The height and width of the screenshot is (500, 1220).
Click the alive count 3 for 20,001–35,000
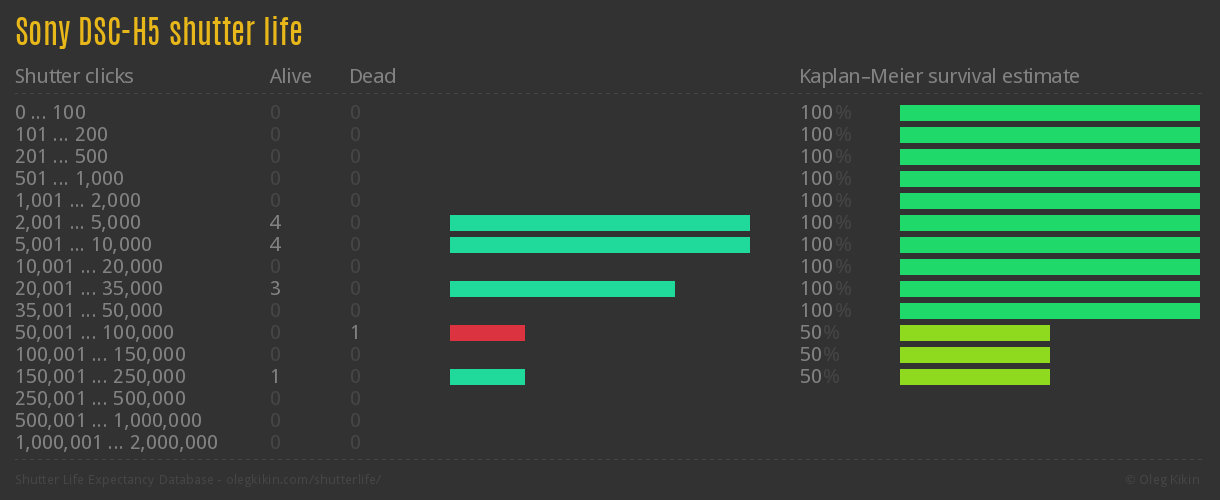[275, 289]
